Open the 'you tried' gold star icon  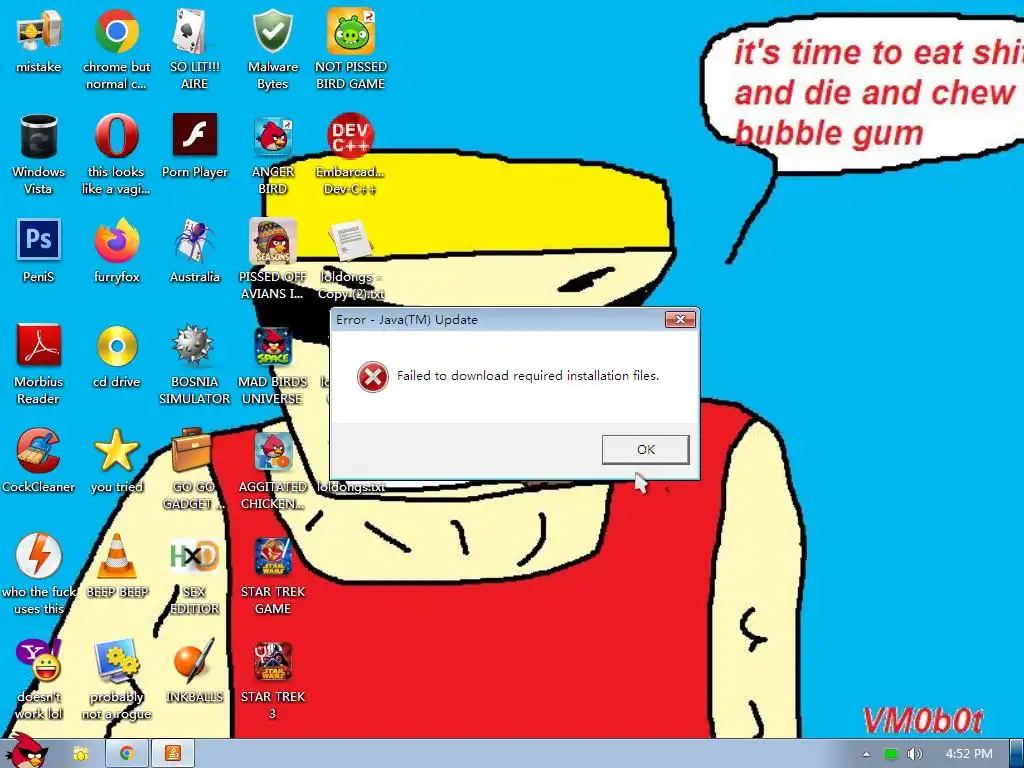[x=116, y=461]
